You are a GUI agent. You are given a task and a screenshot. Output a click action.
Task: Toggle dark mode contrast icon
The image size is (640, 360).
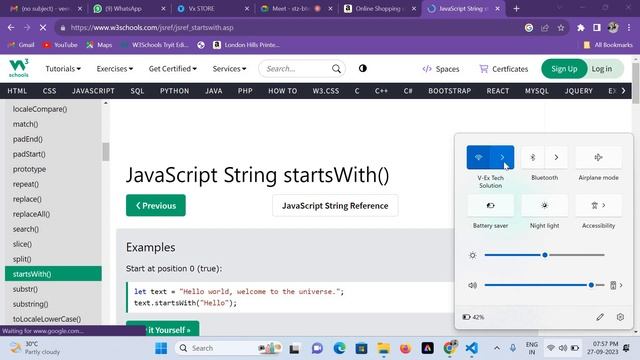coord(362,68)
